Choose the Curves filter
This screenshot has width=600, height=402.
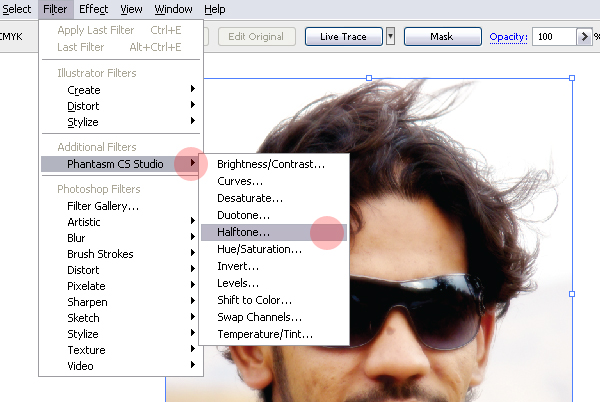click(274, 181)
